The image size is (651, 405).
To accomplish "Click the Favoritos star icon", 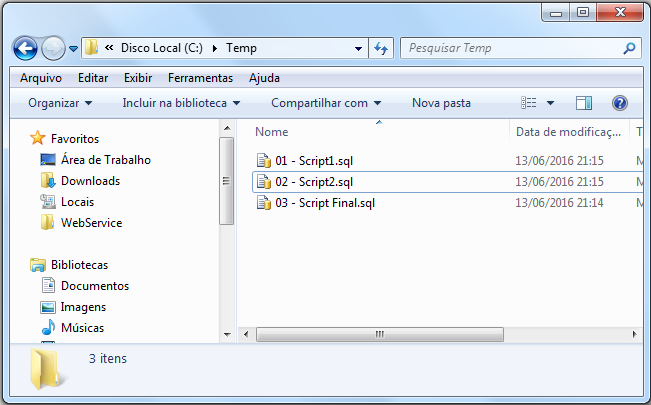I will click(37, 138).
